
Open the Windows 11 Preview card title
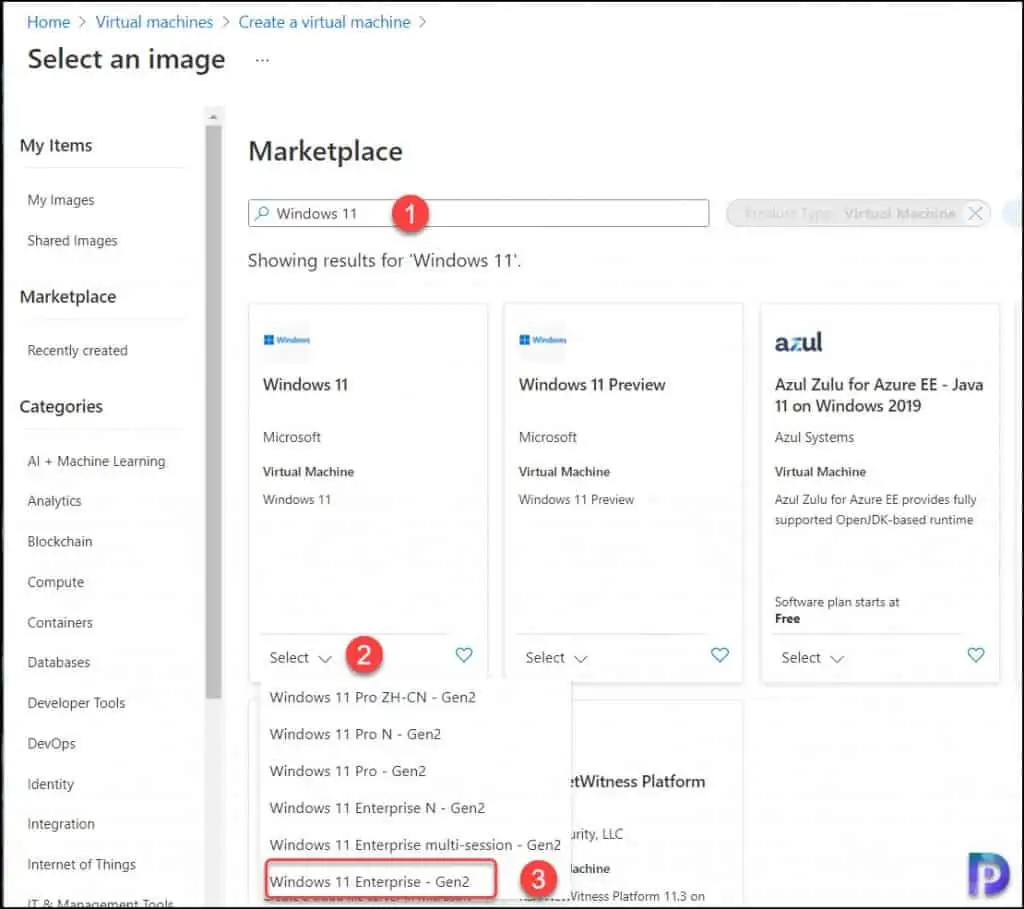pyautogui.click(x=592, y=385)
